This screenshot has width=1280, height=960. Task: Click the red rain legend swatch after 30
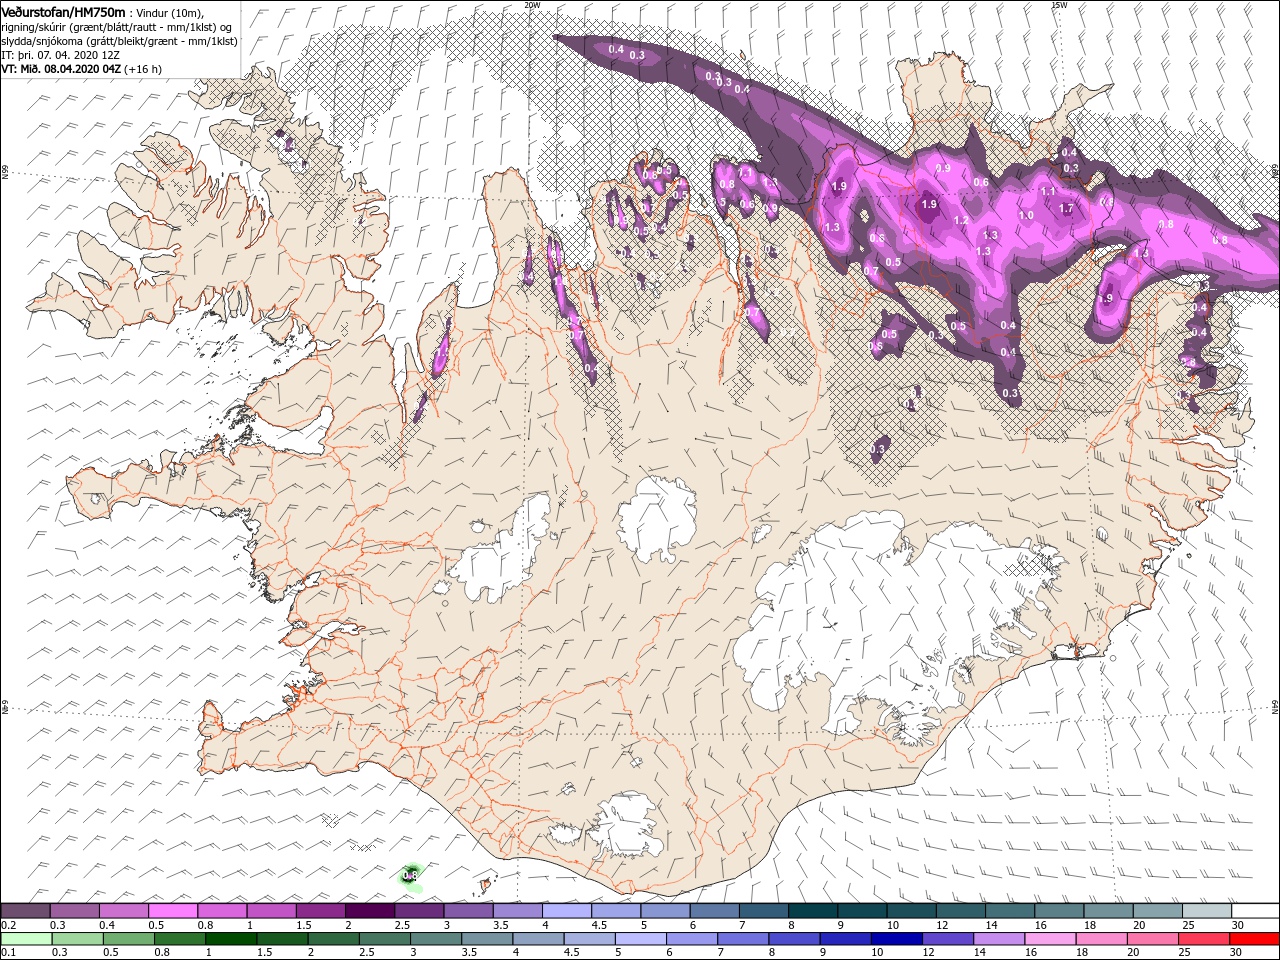click(x=1255, y=939)
